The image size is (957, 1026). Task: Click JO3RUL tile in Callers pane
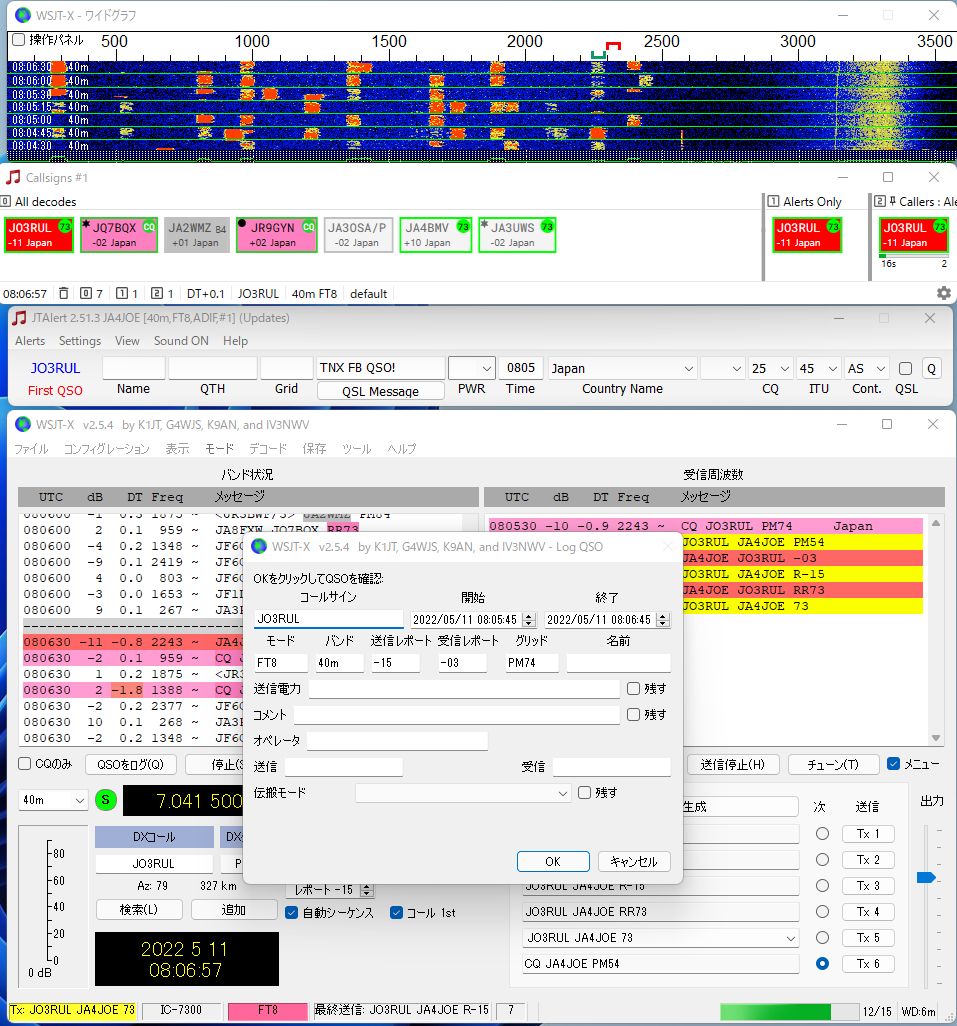(x=914, y=235)
